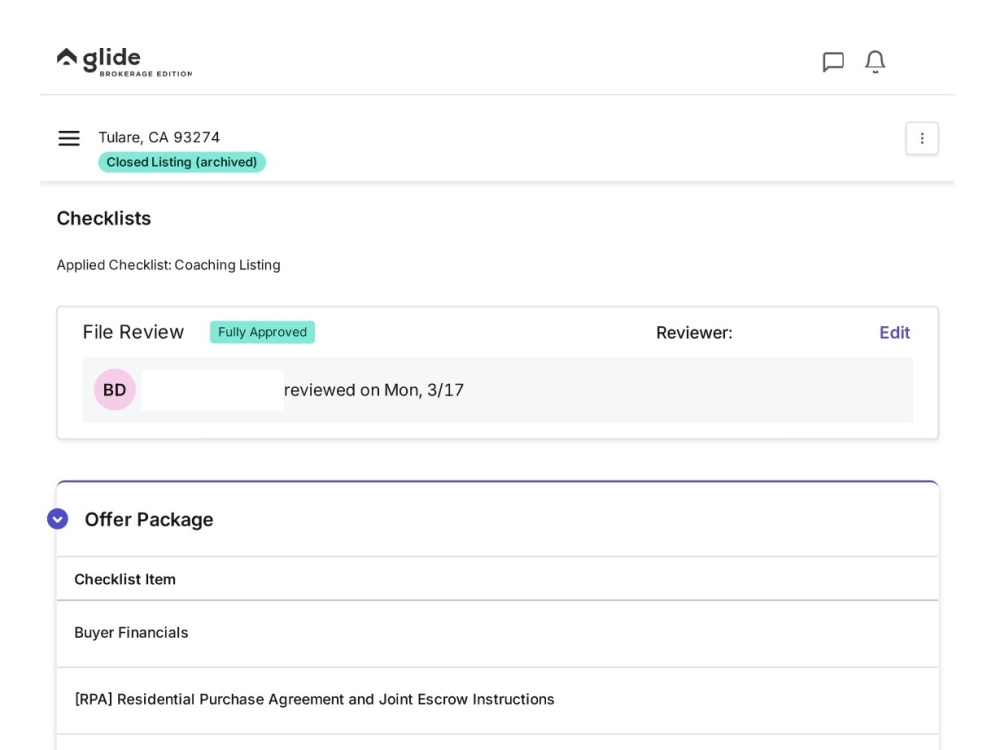Open the notifications bell
The image size is (1000, 750).
click(875, 62)
